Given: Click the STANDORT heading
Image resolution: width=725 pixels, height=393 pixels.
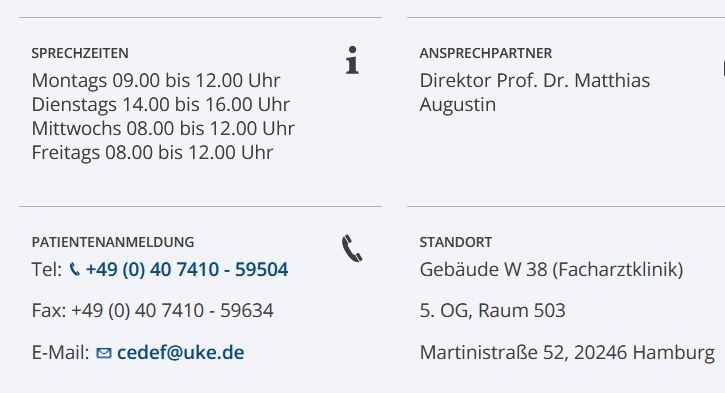Looking at the screenshot, I should click(x=455, y=242).
